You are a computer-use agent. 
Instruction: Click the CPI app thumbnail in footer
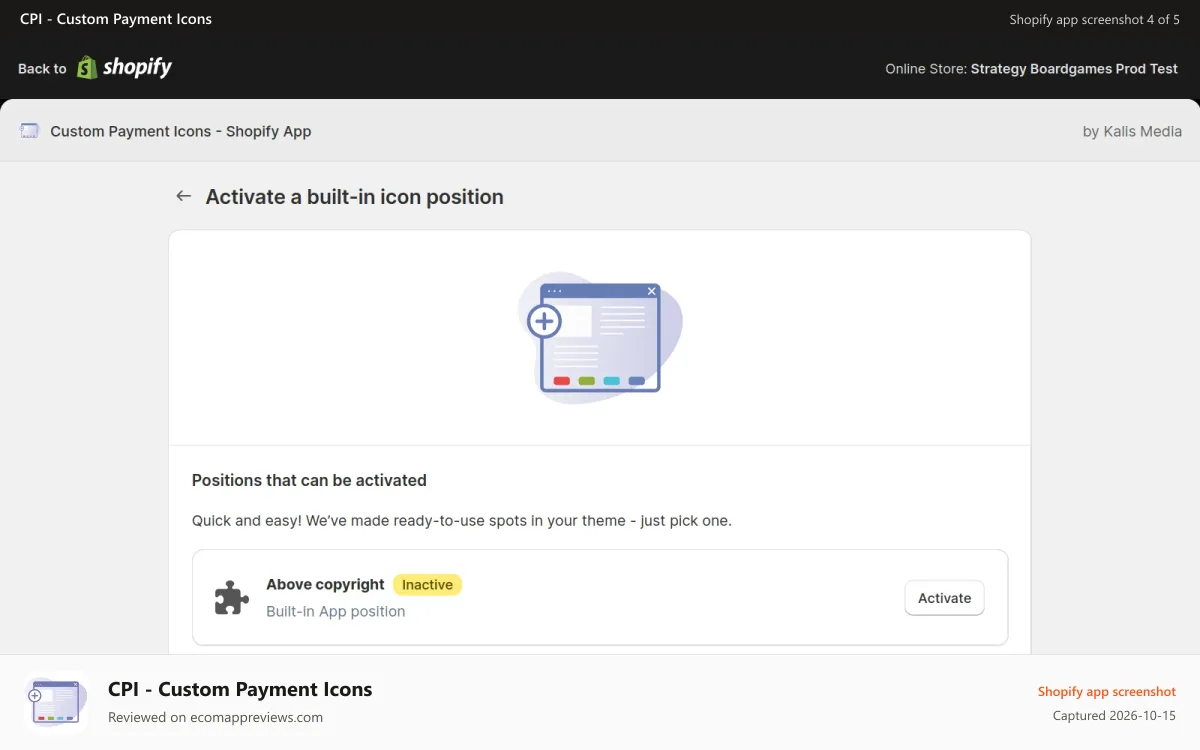[56, 702]
